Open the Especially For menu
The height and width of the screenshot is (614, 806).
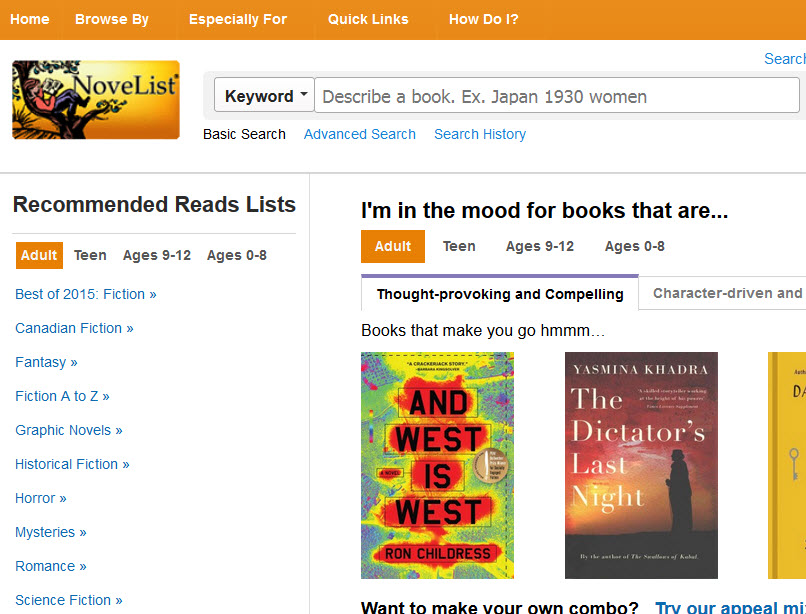pyautogui.click(x=237, y=20)
